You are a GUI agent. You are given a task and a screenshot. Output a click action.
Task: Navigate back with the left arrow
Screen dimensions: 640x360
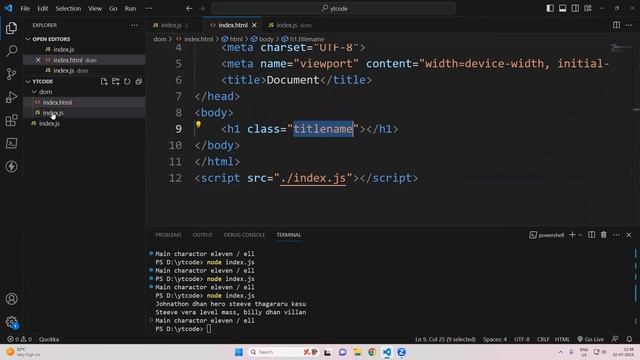(x=189, y=8)
